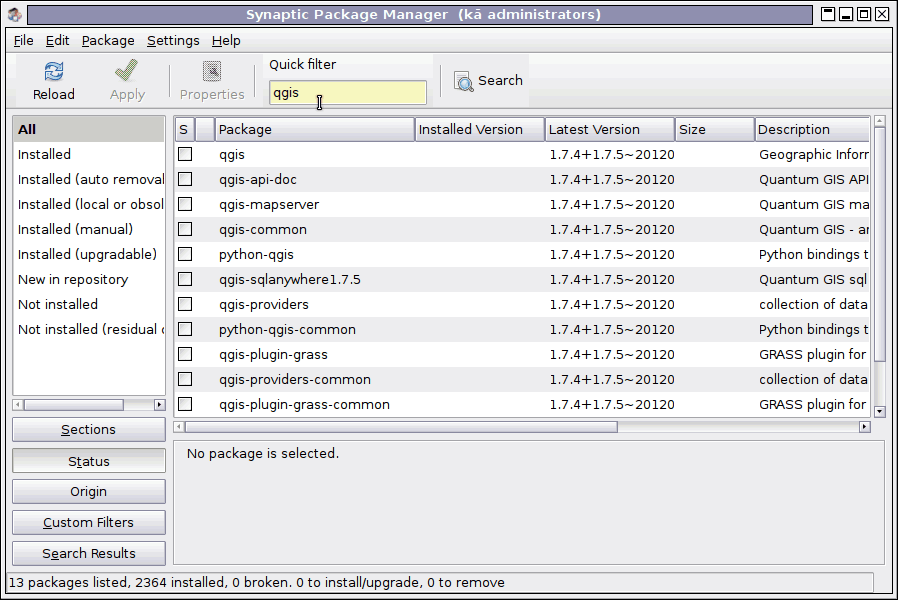
Task: Click the Synaptic window menu icon in title bar
Action: pos(15,14)
